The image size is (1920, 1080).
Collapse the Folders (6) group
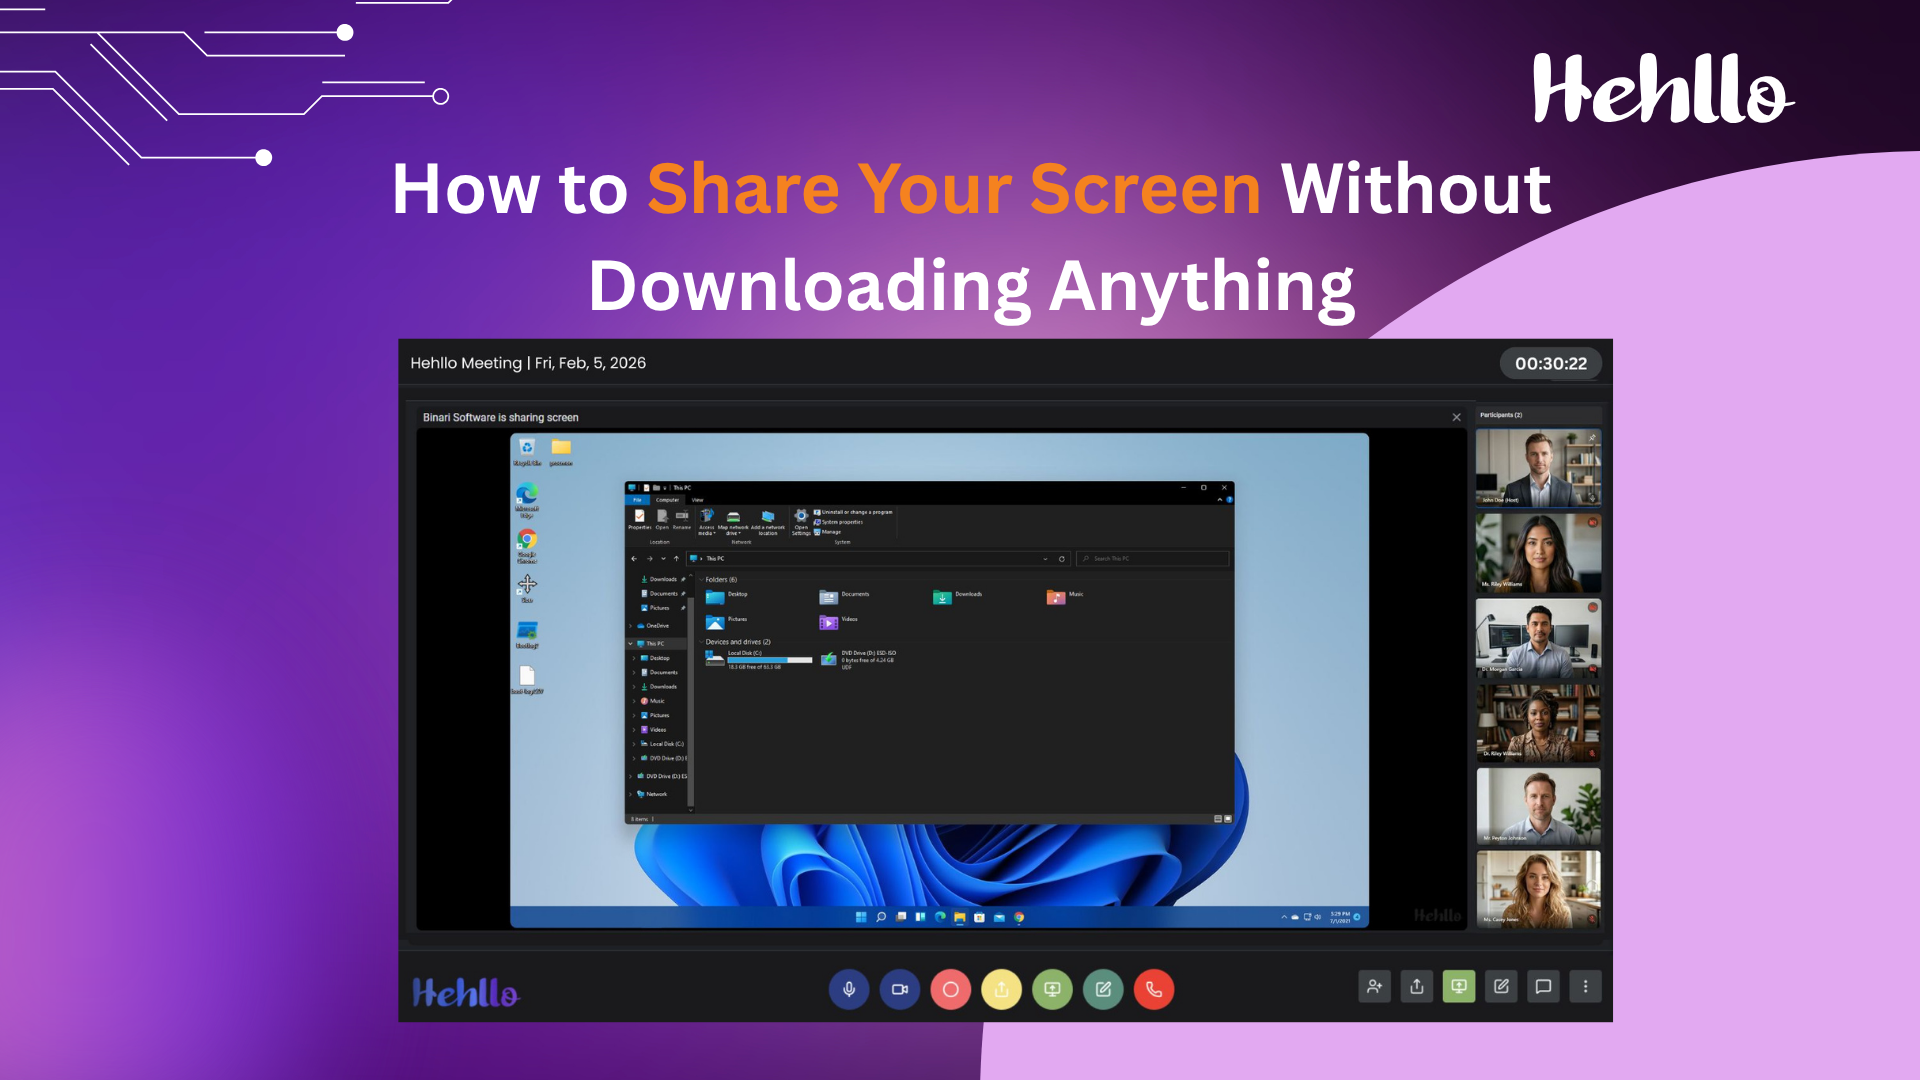pyautogui.click(x=701, y=580)
